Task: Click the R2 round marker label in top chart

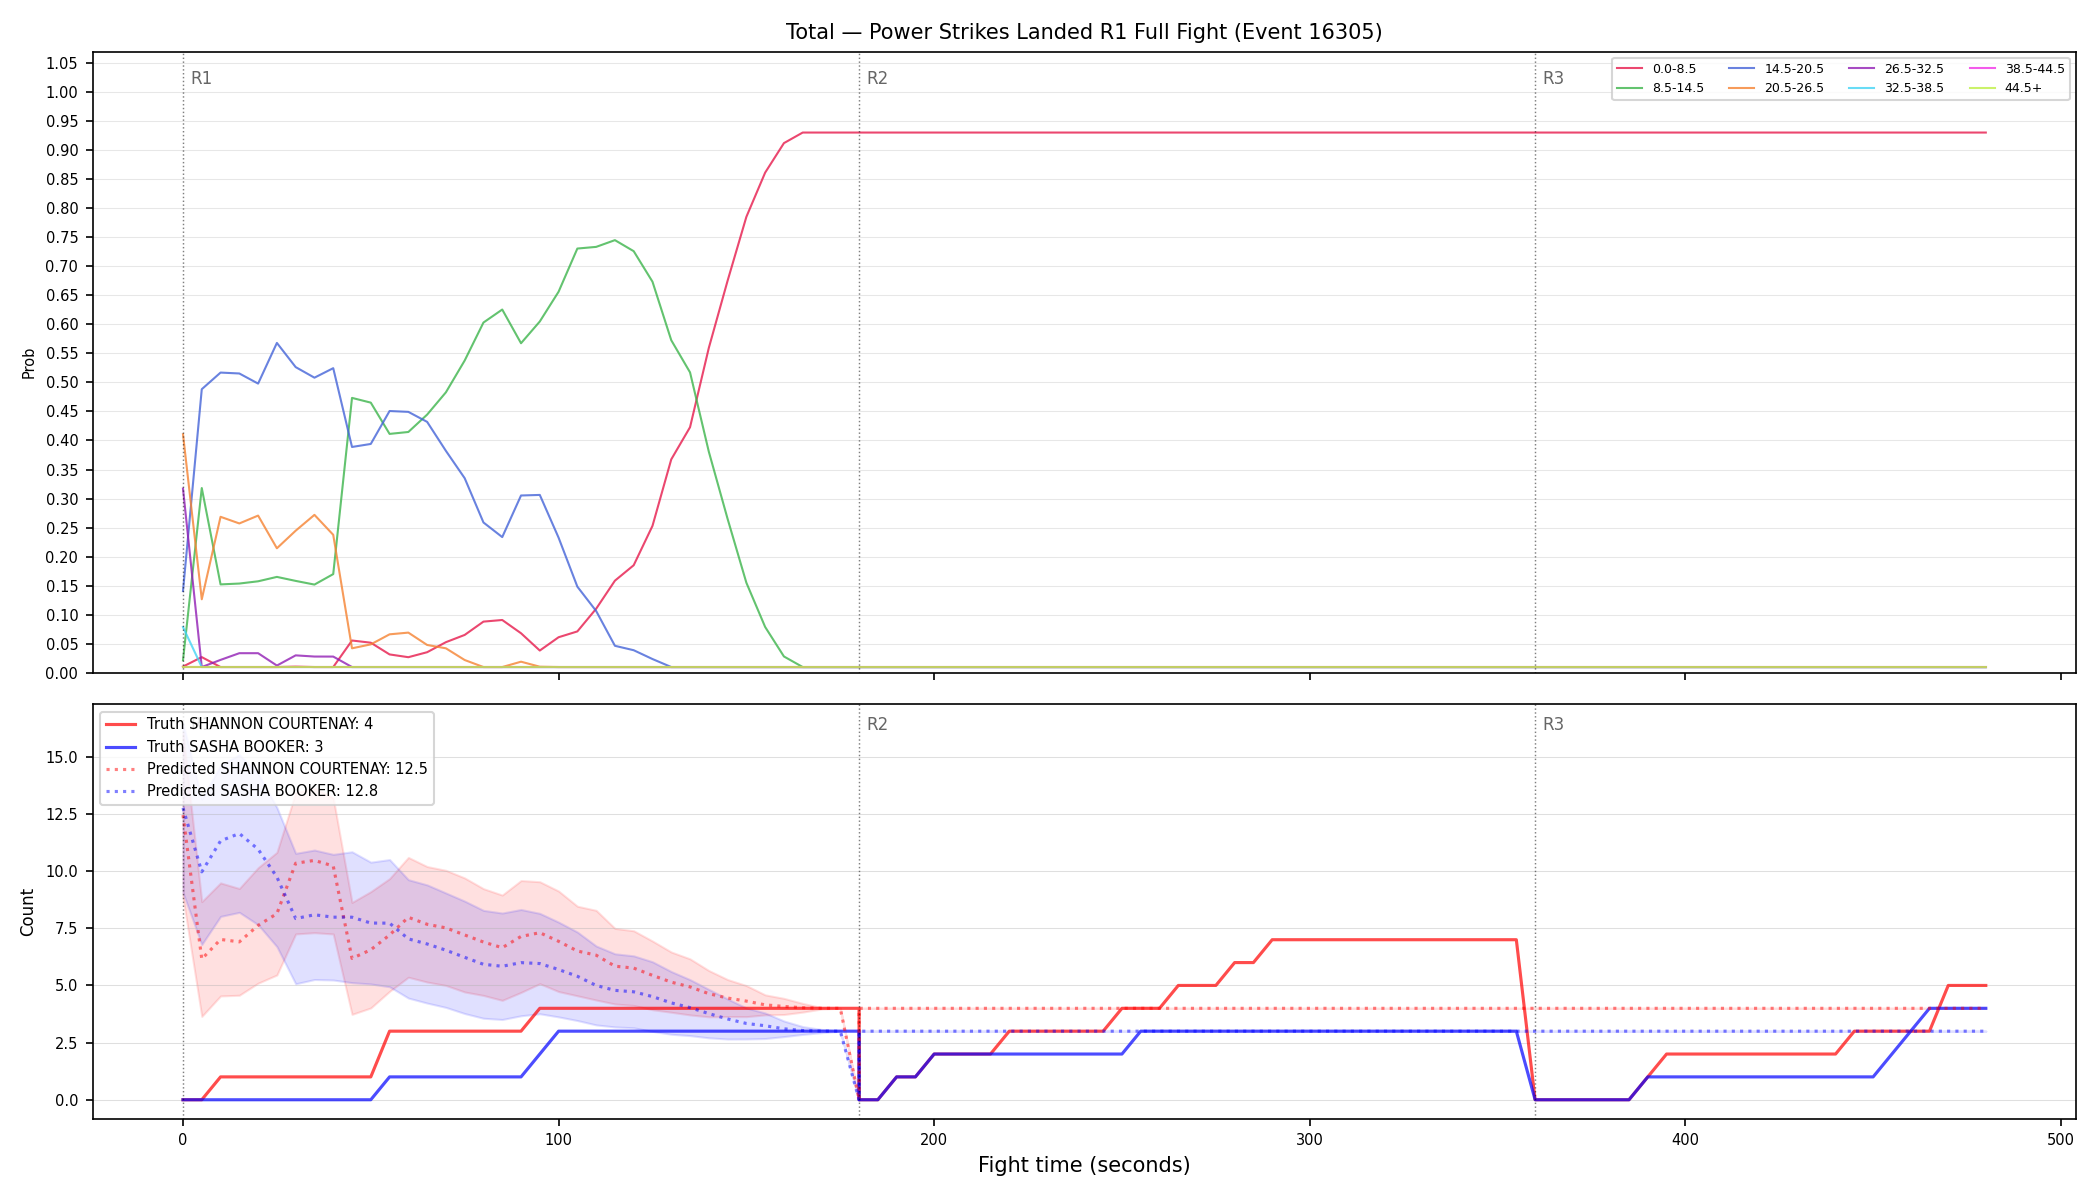Action: [877, 78]
